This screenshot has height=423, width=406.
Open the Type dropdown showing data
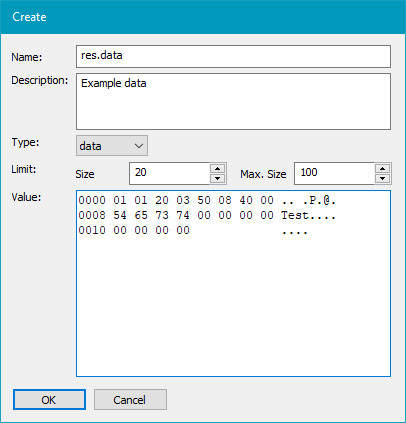112,146
